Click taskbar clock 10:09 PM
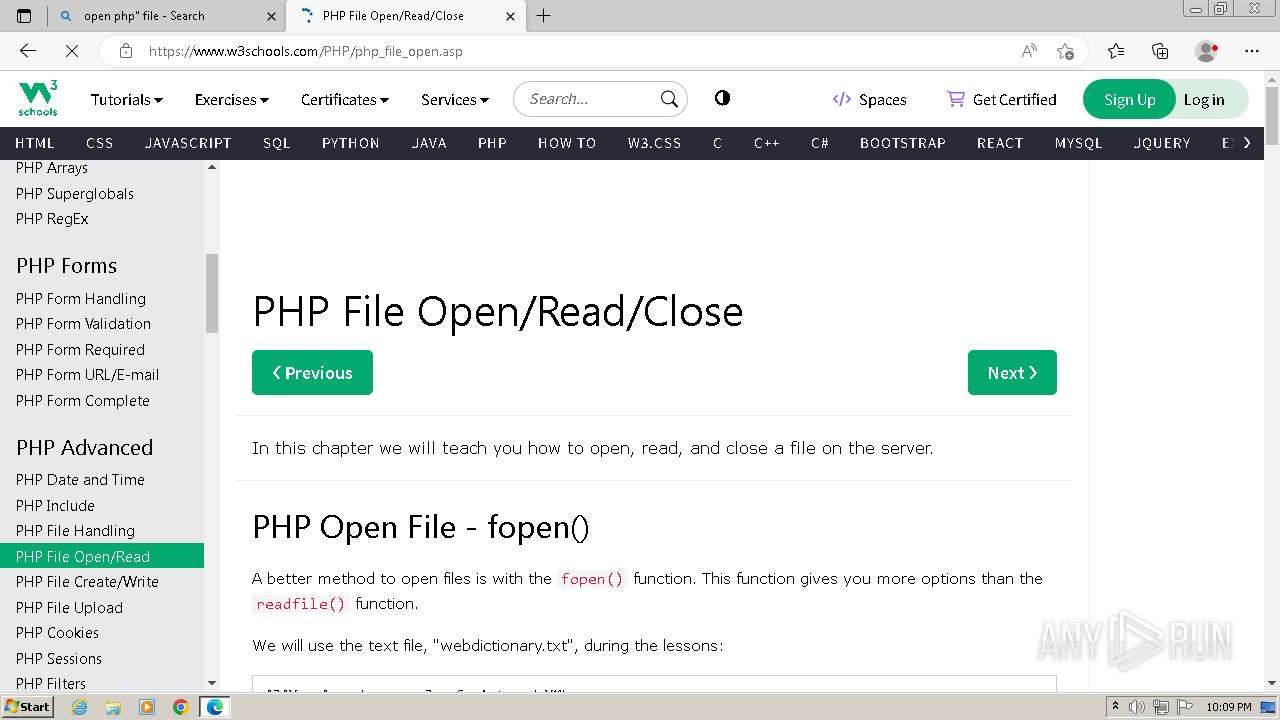 click(1228, 707)
